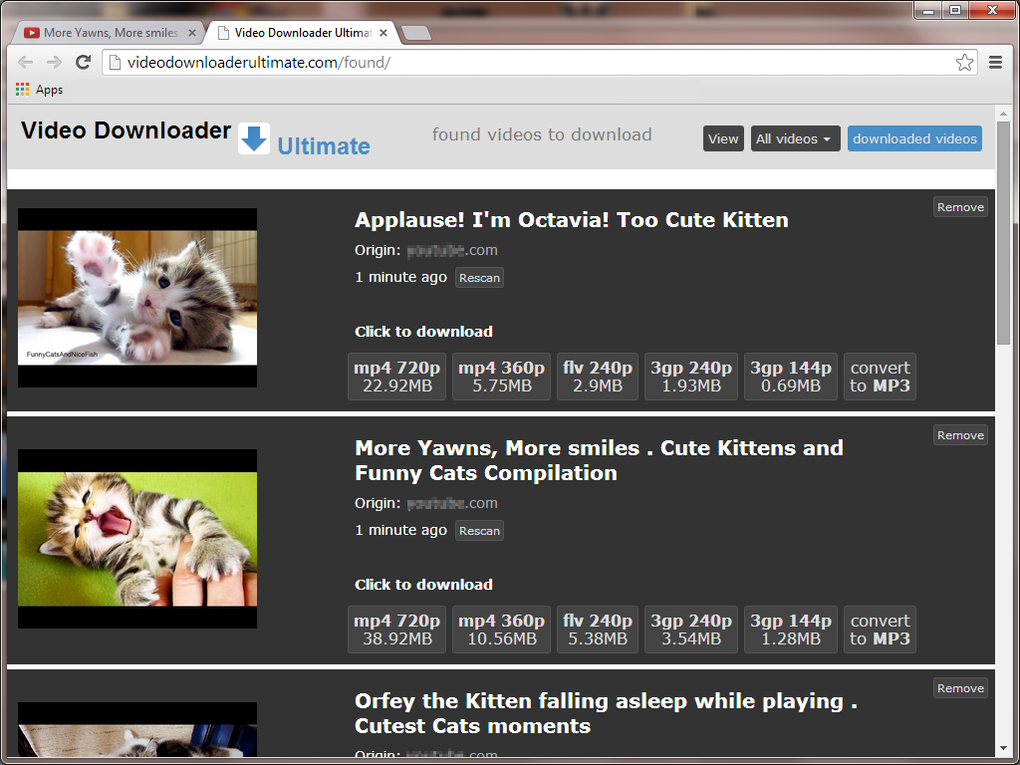Download Octavia video as mp4 360p 5.75MB

point(502,377)
